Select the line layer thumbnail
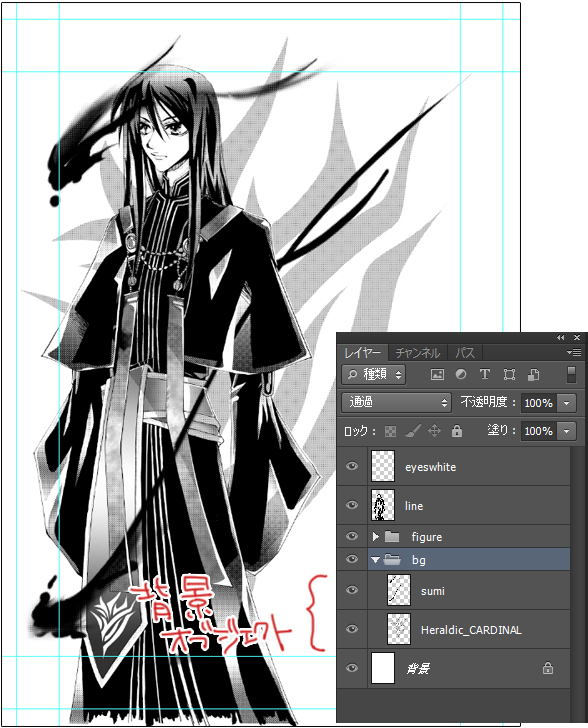588x728 pixels. click(x=383, y=505)
